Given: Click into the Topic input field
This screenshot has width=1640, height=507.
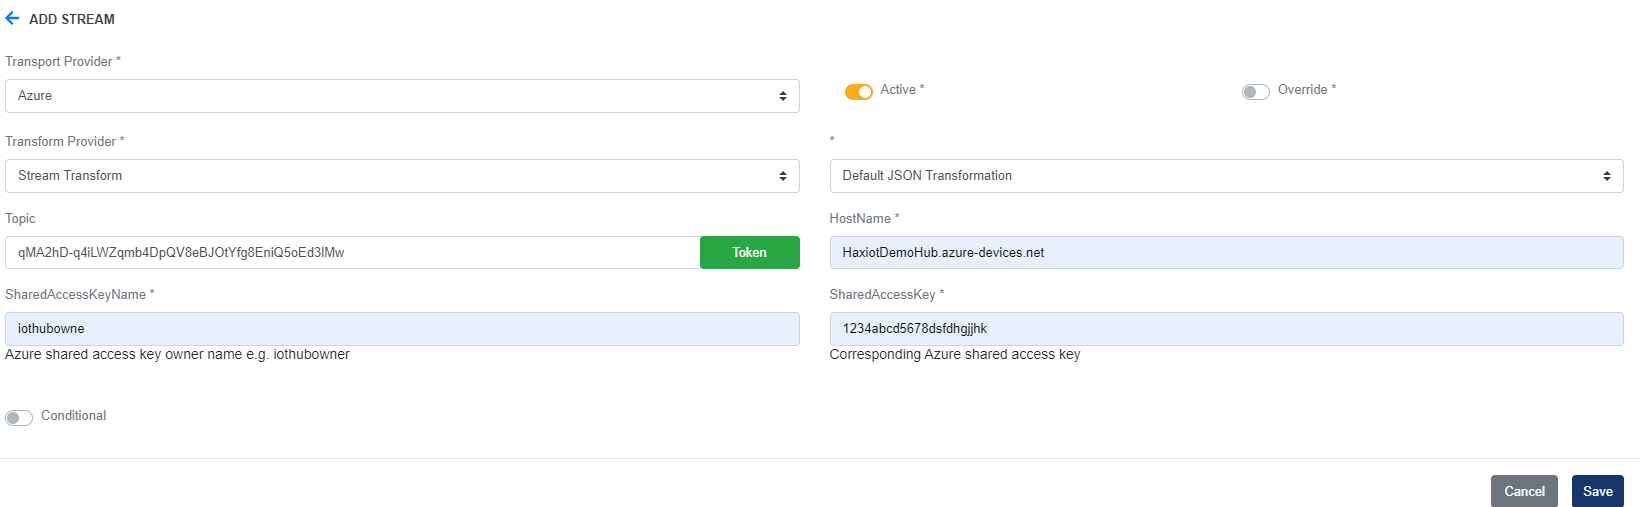Looking at the screenshot, I should 352,252.
